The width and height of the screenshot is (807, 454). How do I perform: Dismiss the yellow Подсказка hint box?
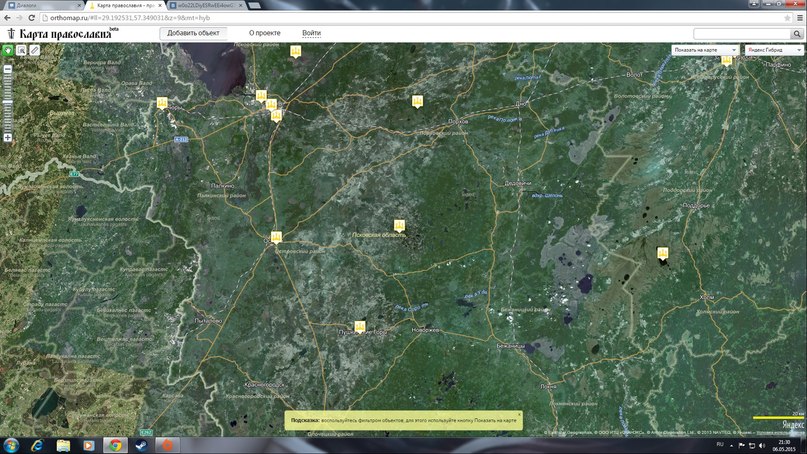click(519, 414)
